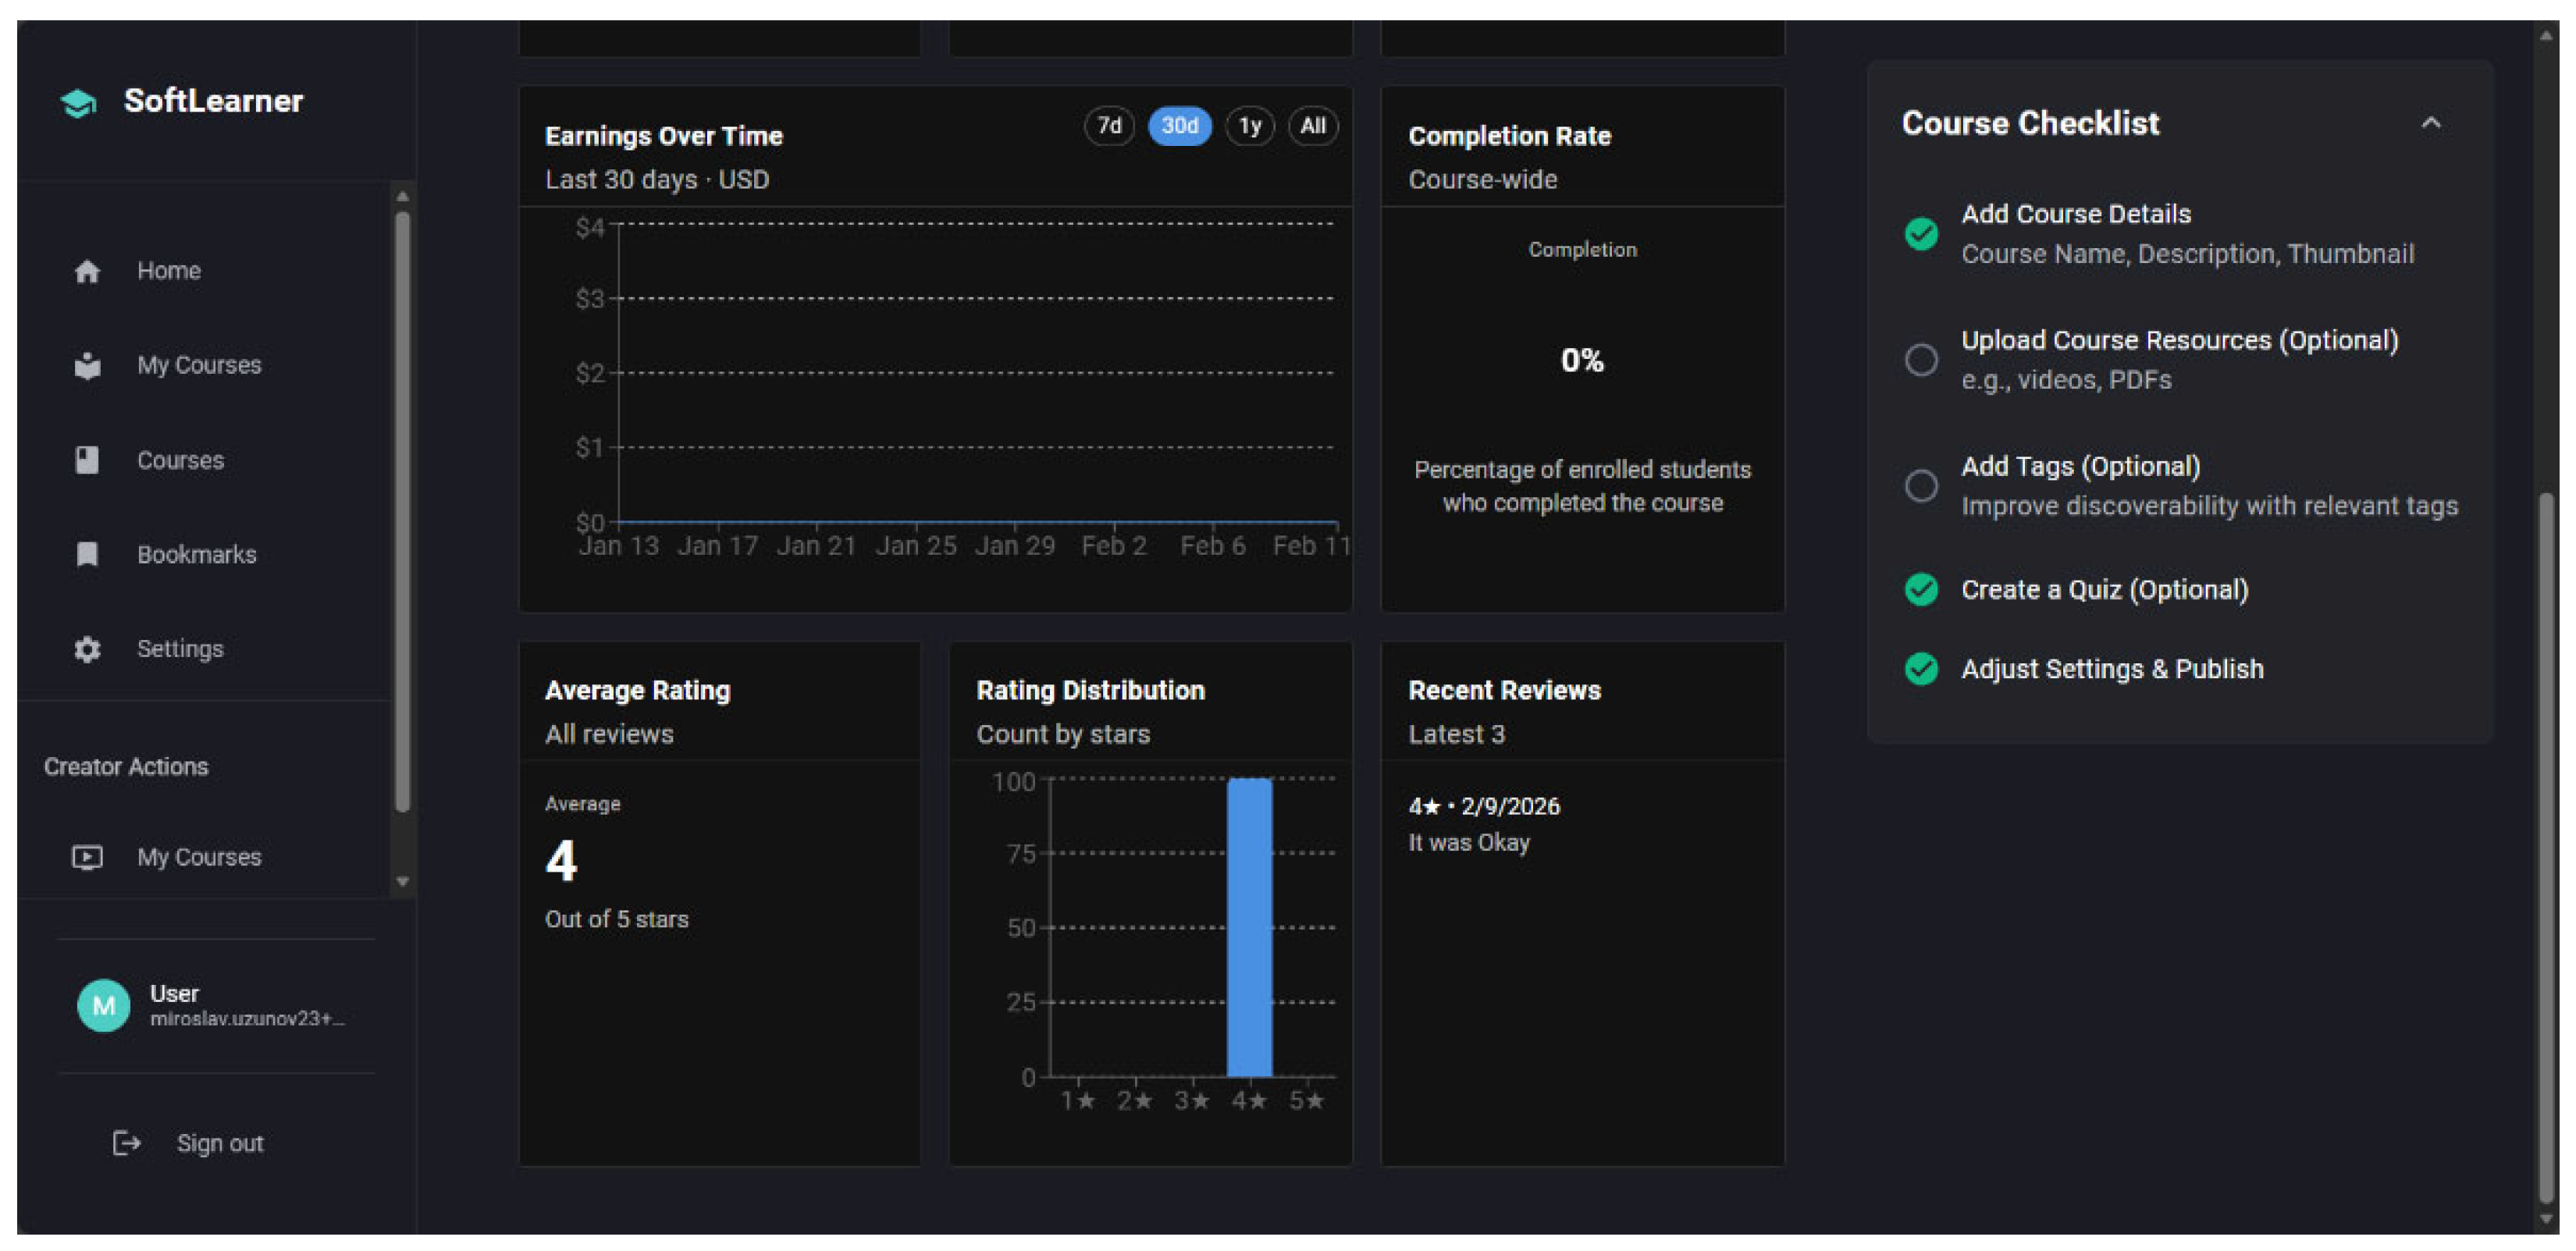Click the Settings gear icon
Screen dimensions: 2576x1251
[x=87, y=649]
